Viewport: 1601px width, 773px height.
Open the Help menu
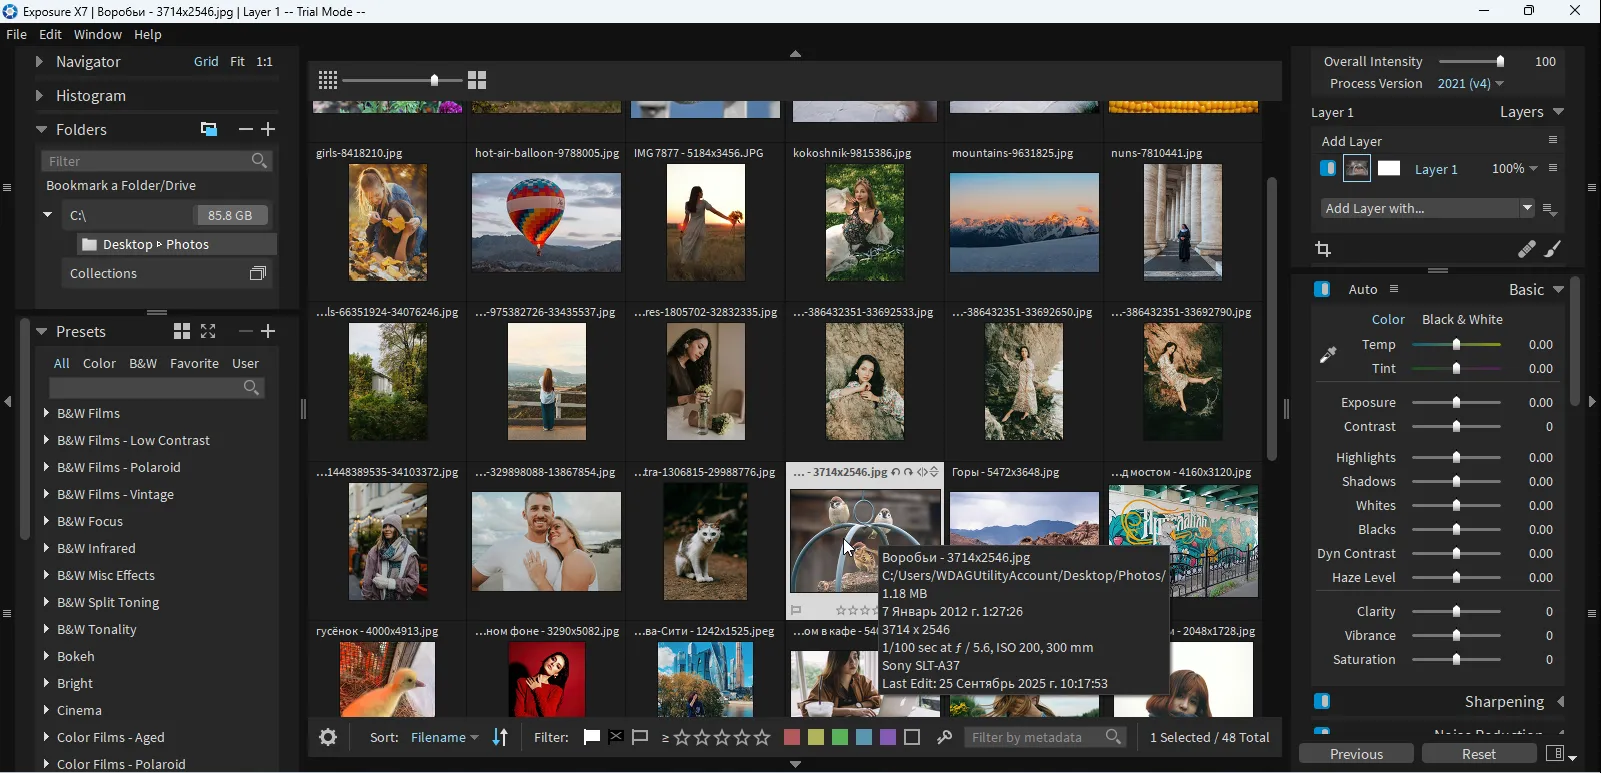point(148,34)
